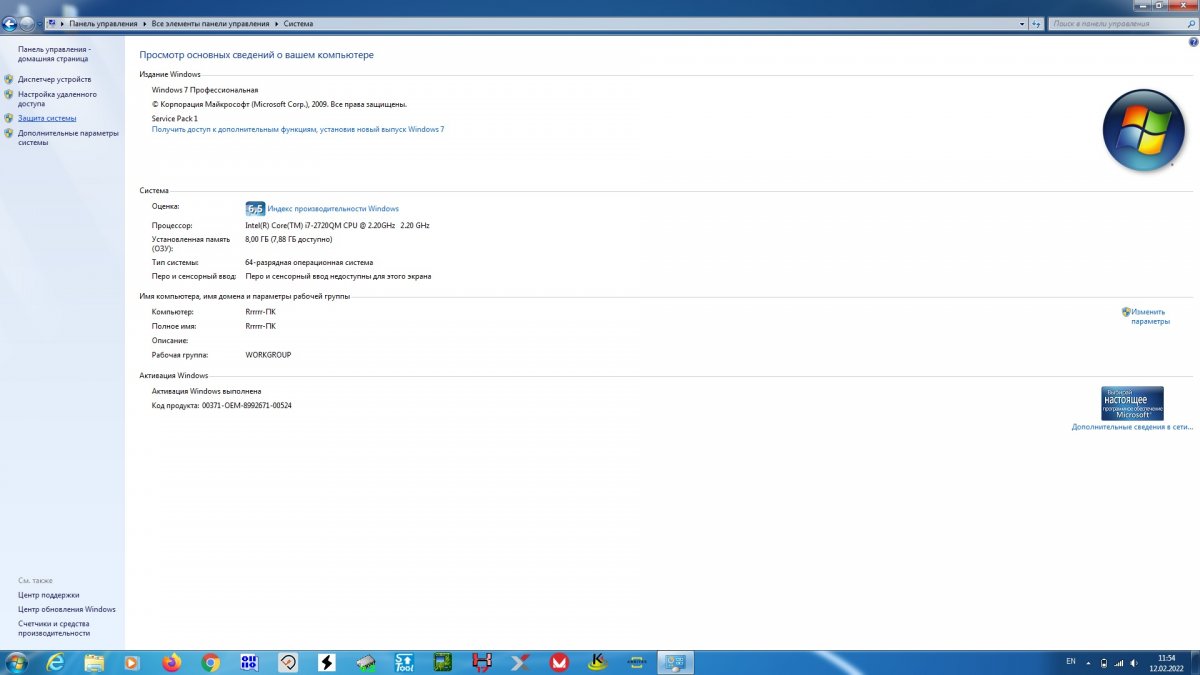
Task: Click the 6,5 performance rating badge
Action: tap(255, 209)
